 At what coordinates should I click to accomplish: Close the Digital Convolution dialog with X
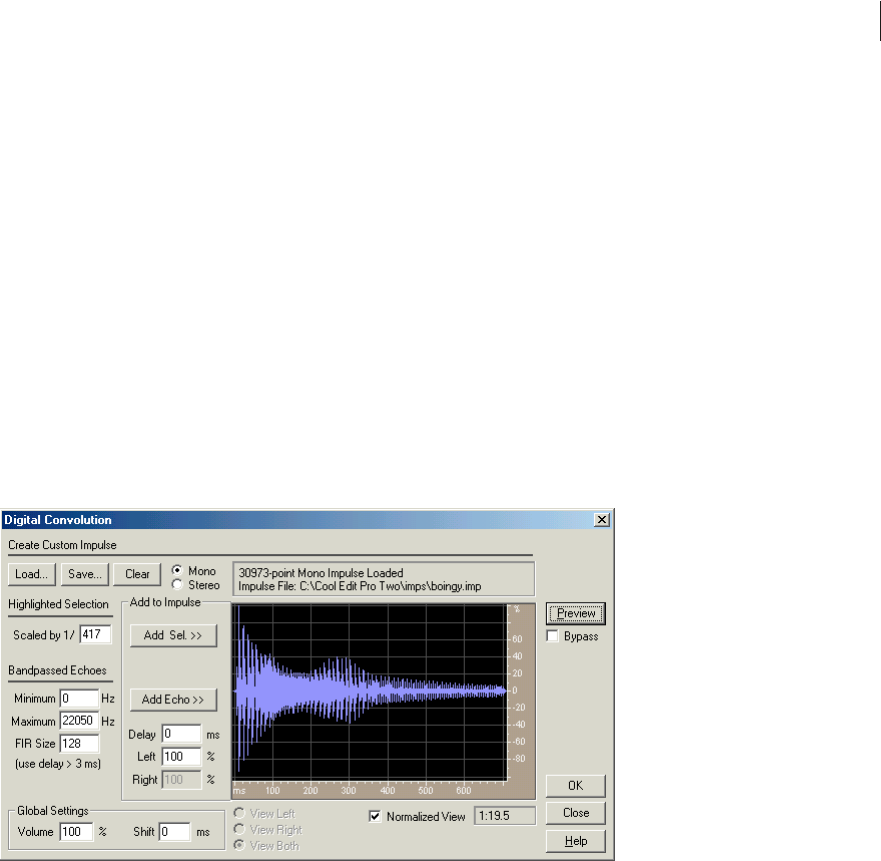(602, 520)
